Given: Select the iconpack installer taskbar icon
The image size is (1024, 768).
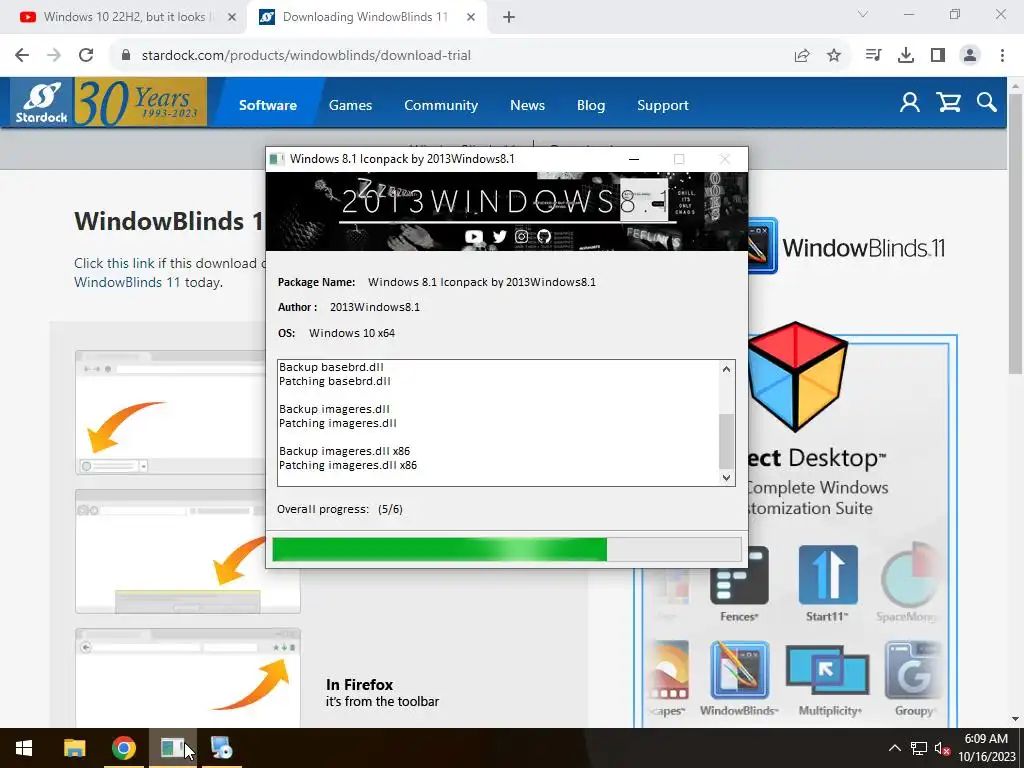Looking at the screenshot, I should point(172,748).
